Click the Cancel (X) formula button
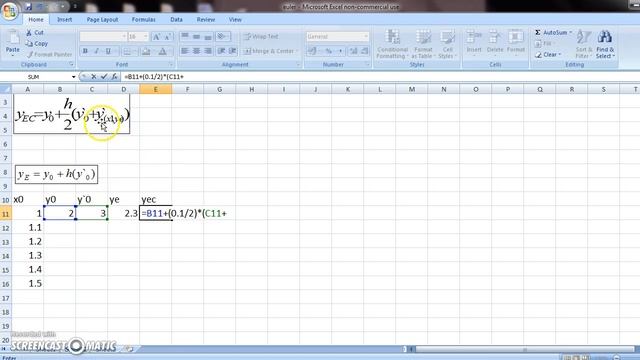The height and width of the screenshot is (360, 640). pos(93,76)
